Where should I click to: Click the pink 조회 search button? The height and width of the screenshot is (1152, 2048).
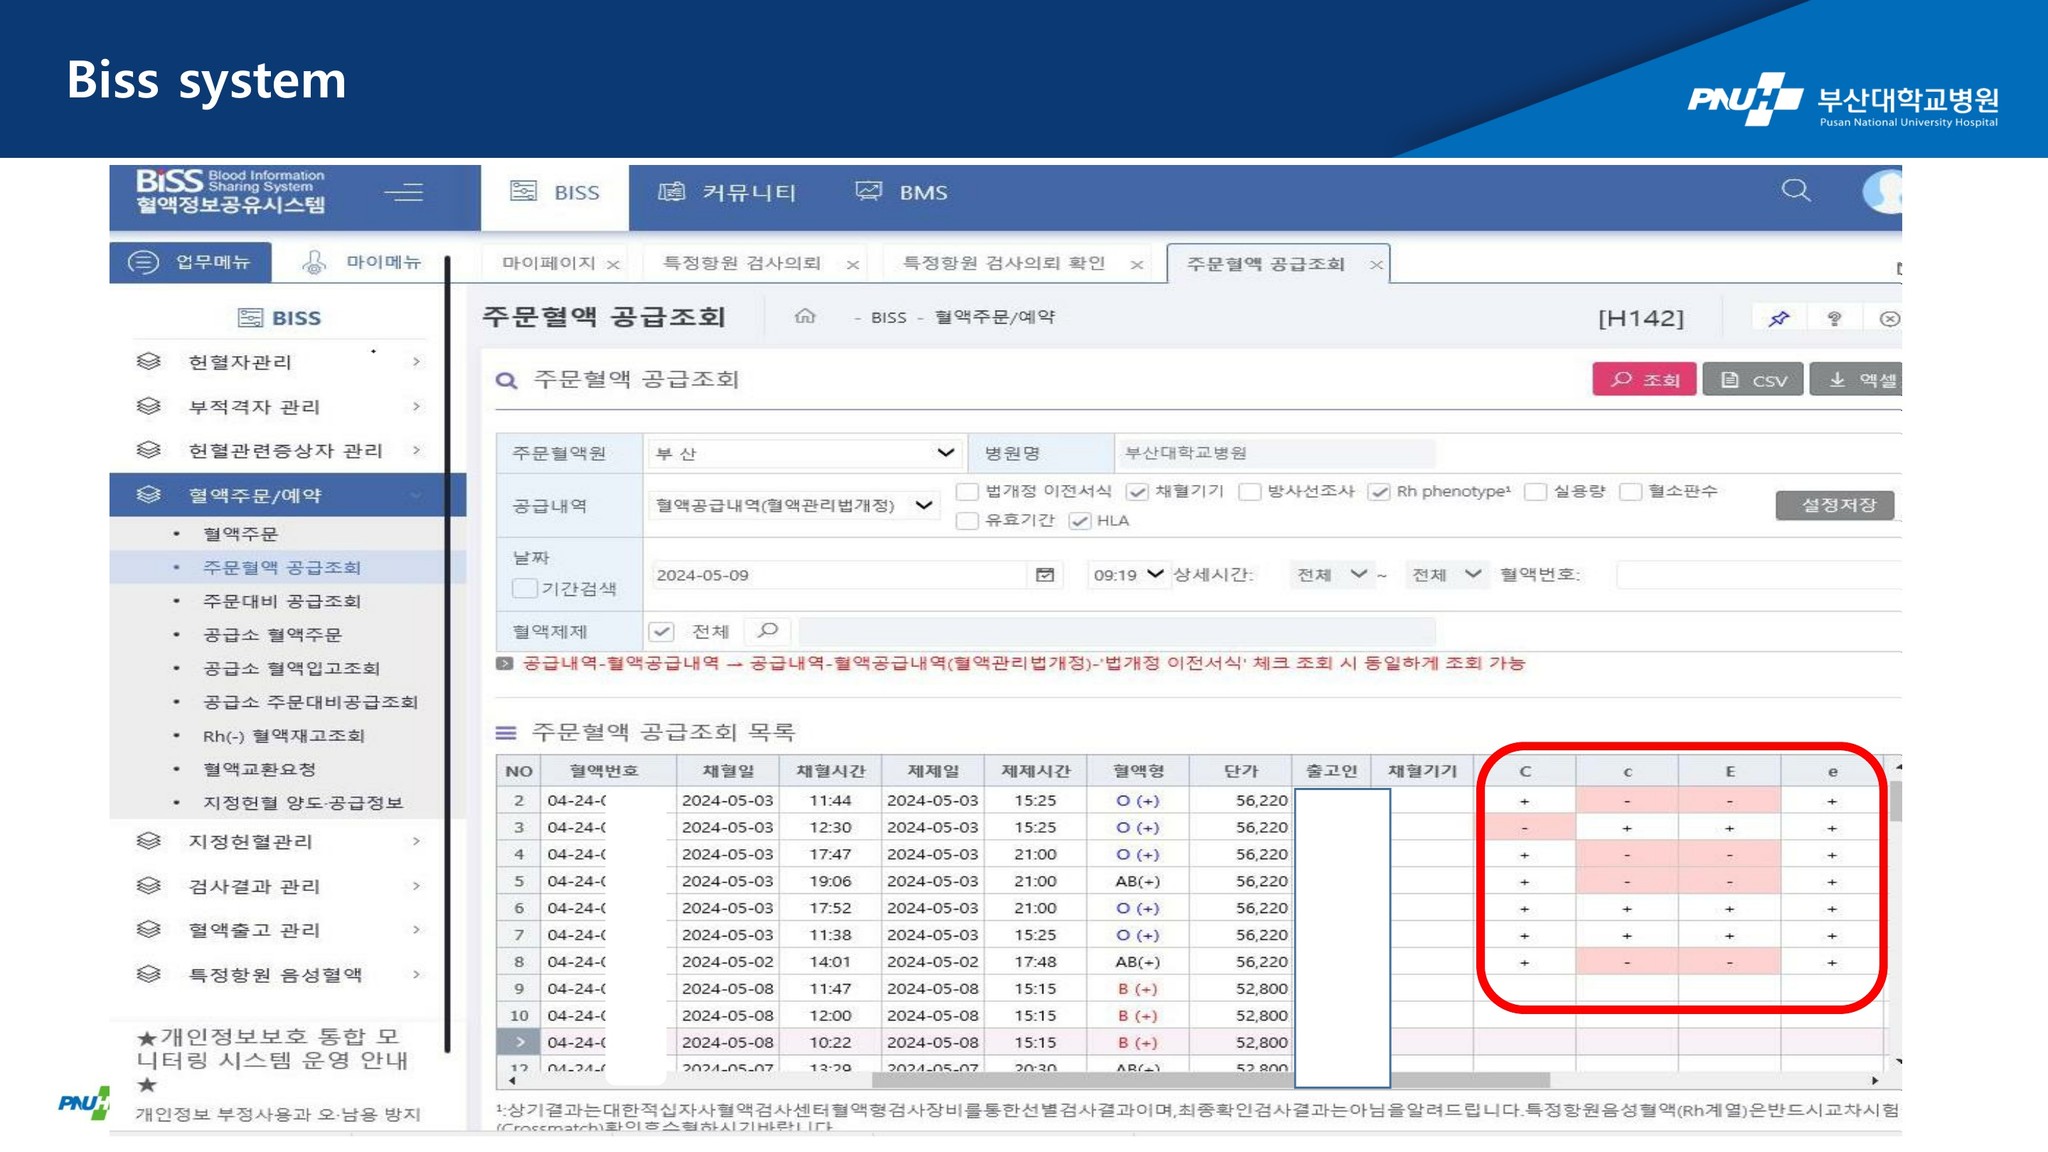(1643, 380)
